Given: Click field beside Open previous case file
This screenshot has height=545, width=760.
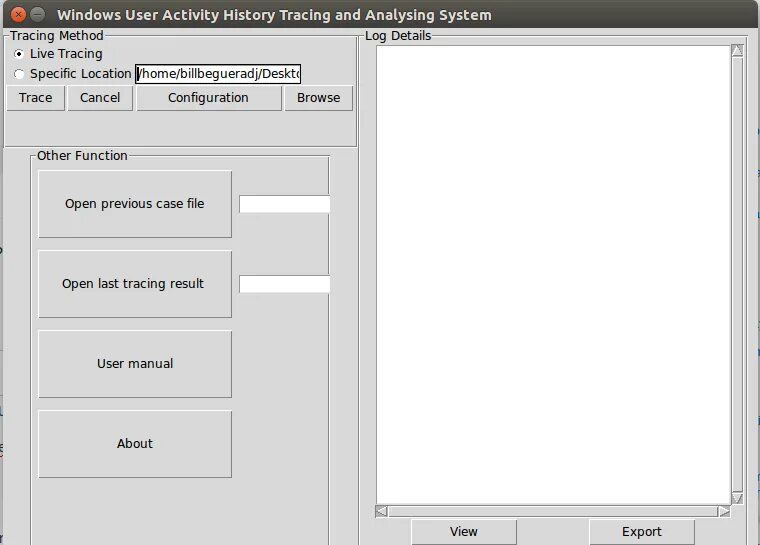Looking at the screenshot, I should pyautogui.click(x=285, y=204).
